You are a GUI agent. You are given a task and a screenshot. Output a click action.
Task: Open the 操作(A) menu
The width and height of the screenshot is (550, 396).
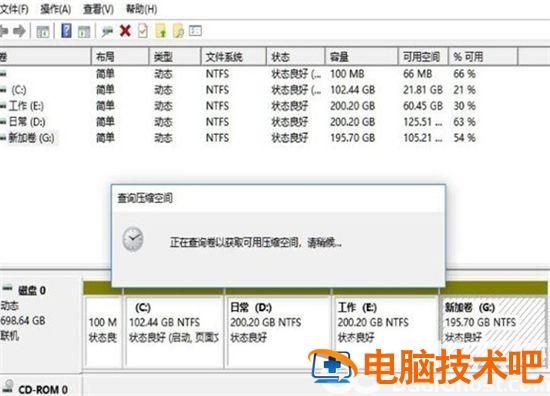(55, 9)
